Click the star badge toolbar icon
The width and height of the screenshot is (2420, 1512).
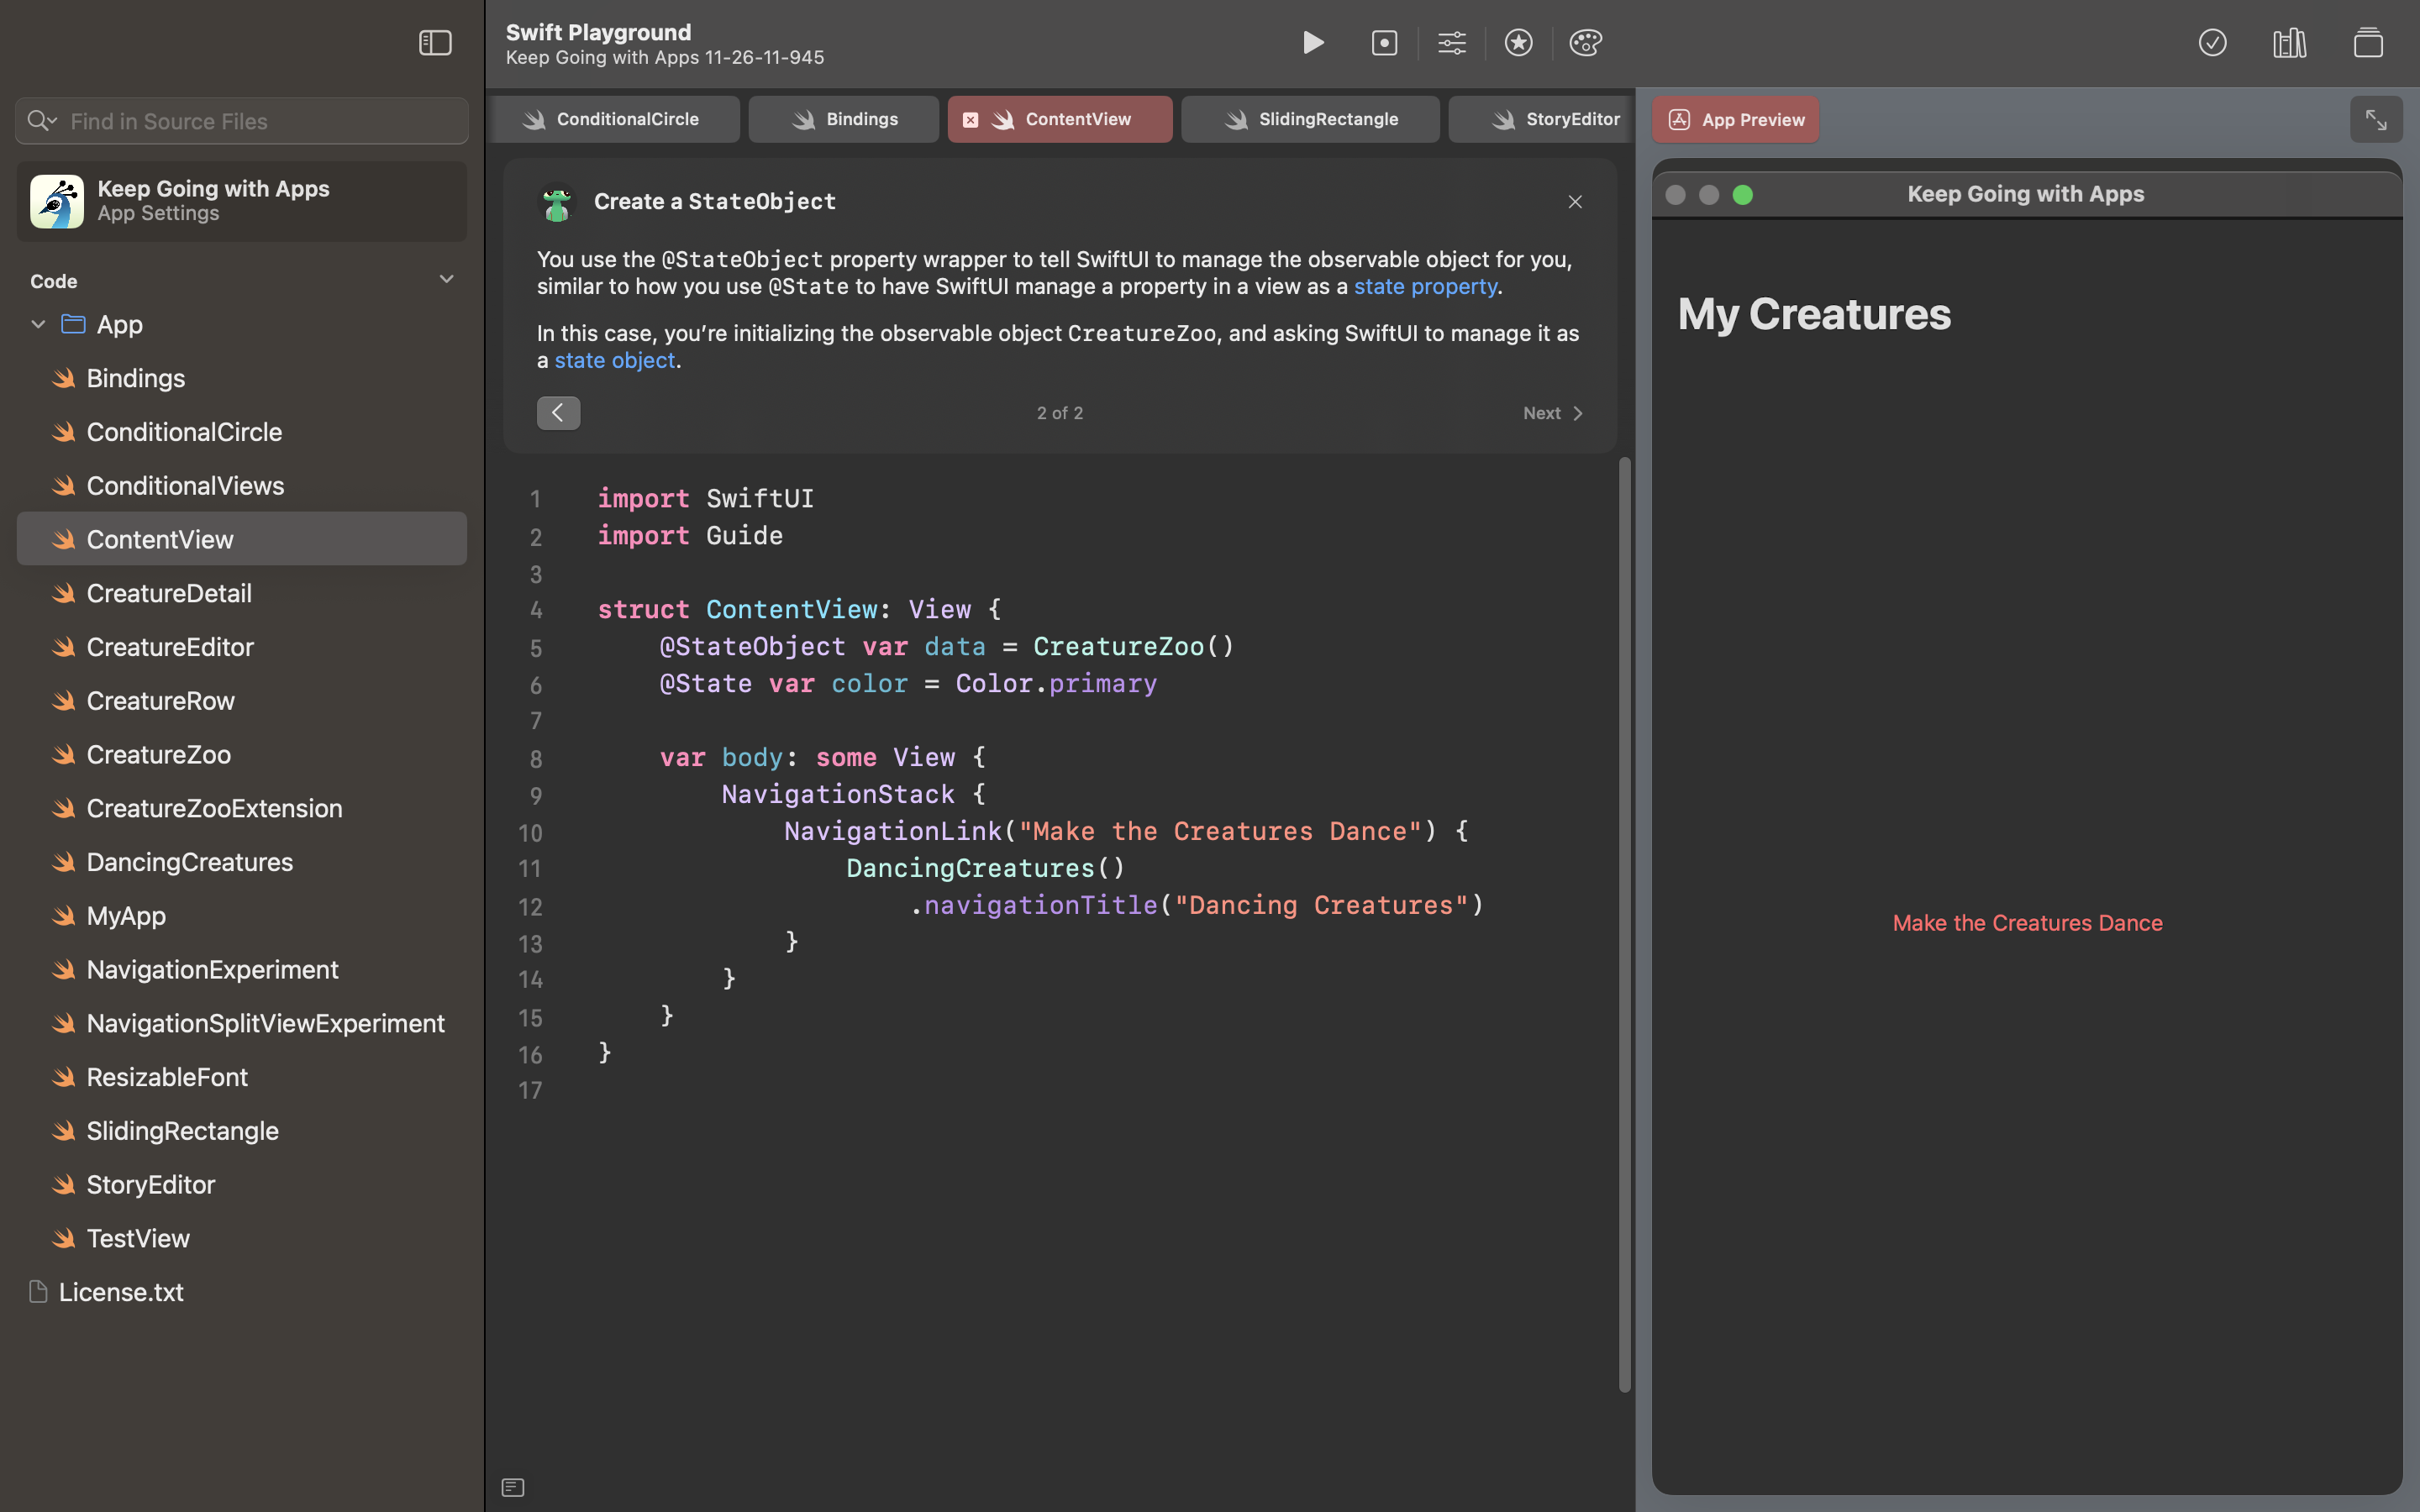(1518, 43)
